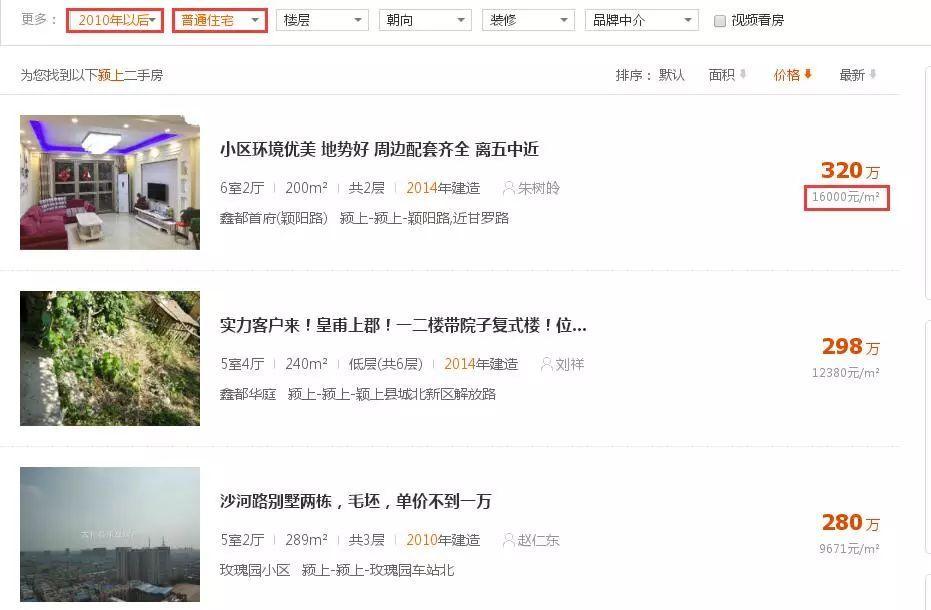Open the 普通住宅 property type dropdown
This screenshot has width=931, height=610.
tap(220, 20)
